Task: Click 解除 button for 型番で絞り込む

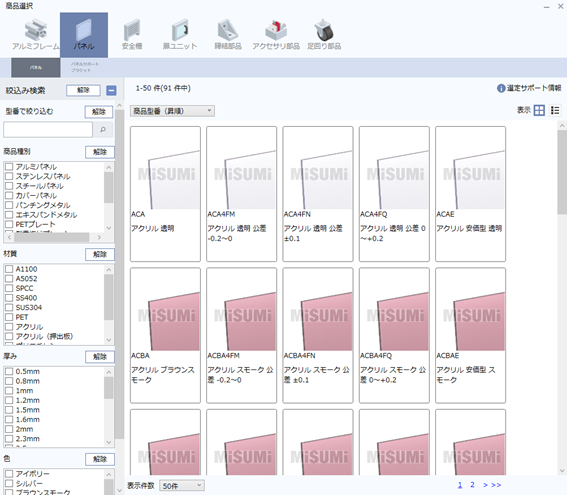Action: [99, 112]
